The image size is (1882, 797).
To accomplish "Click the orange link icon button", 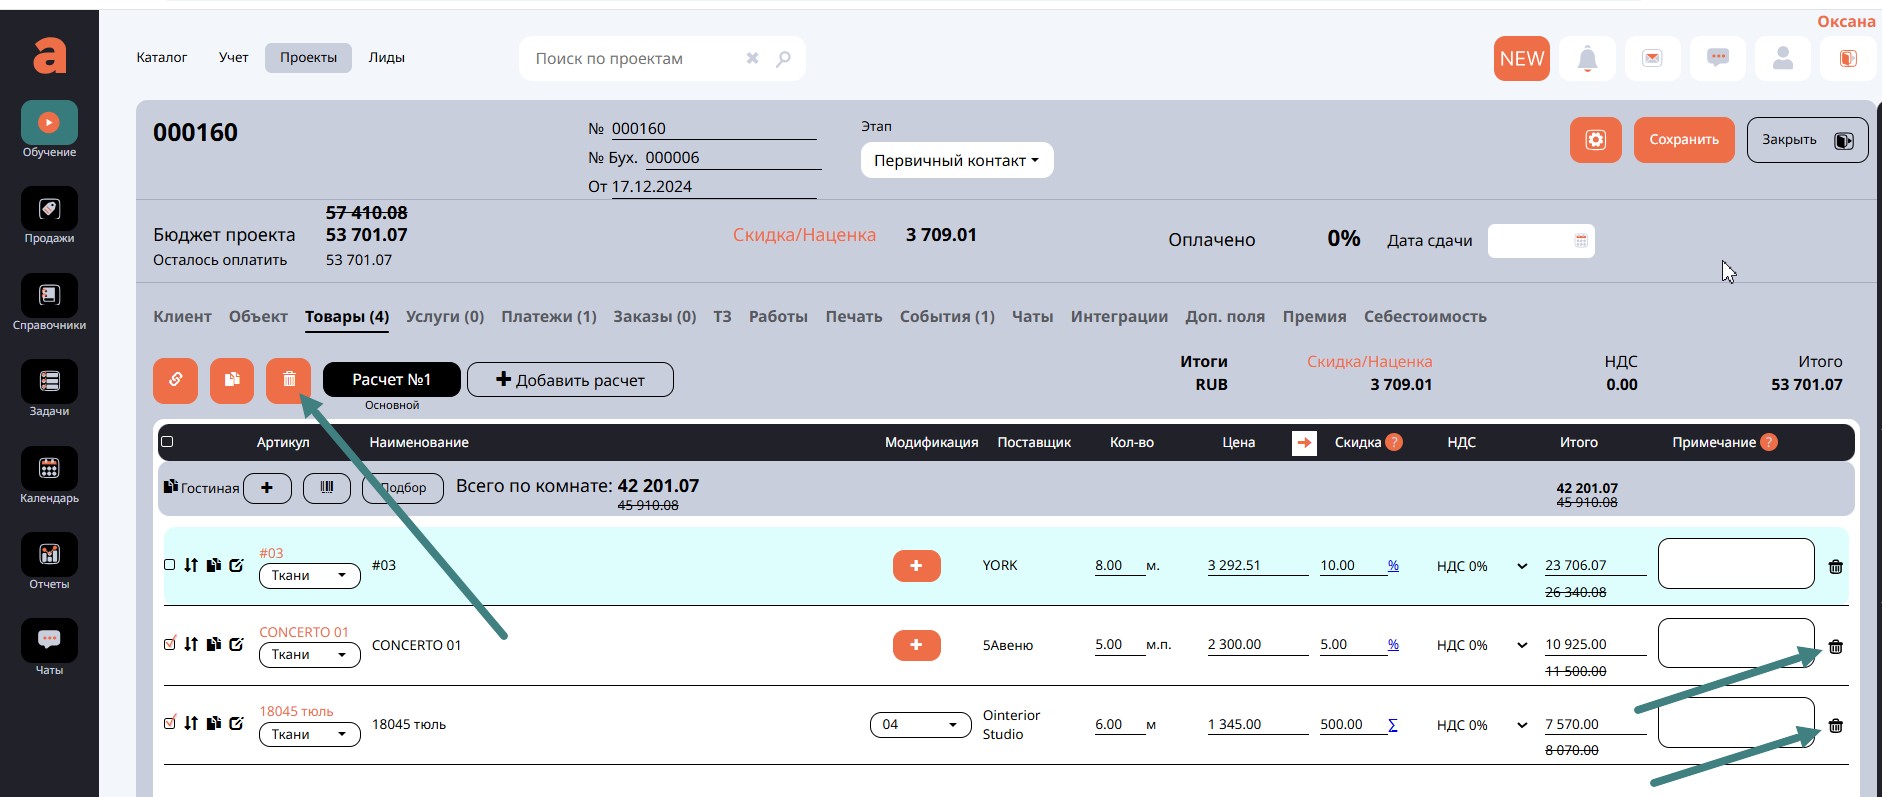I will tap(175, 381).
